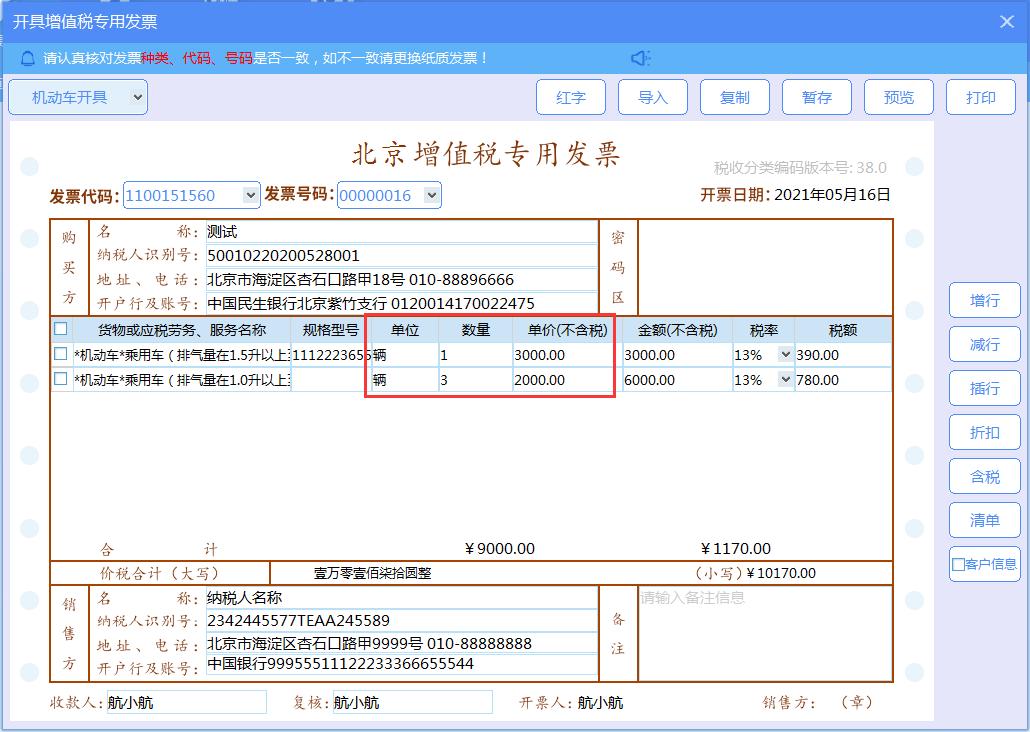Click 减行 to delete an invoice row
The height and width of the screenshot is (732, 1030).
[984, 344]
